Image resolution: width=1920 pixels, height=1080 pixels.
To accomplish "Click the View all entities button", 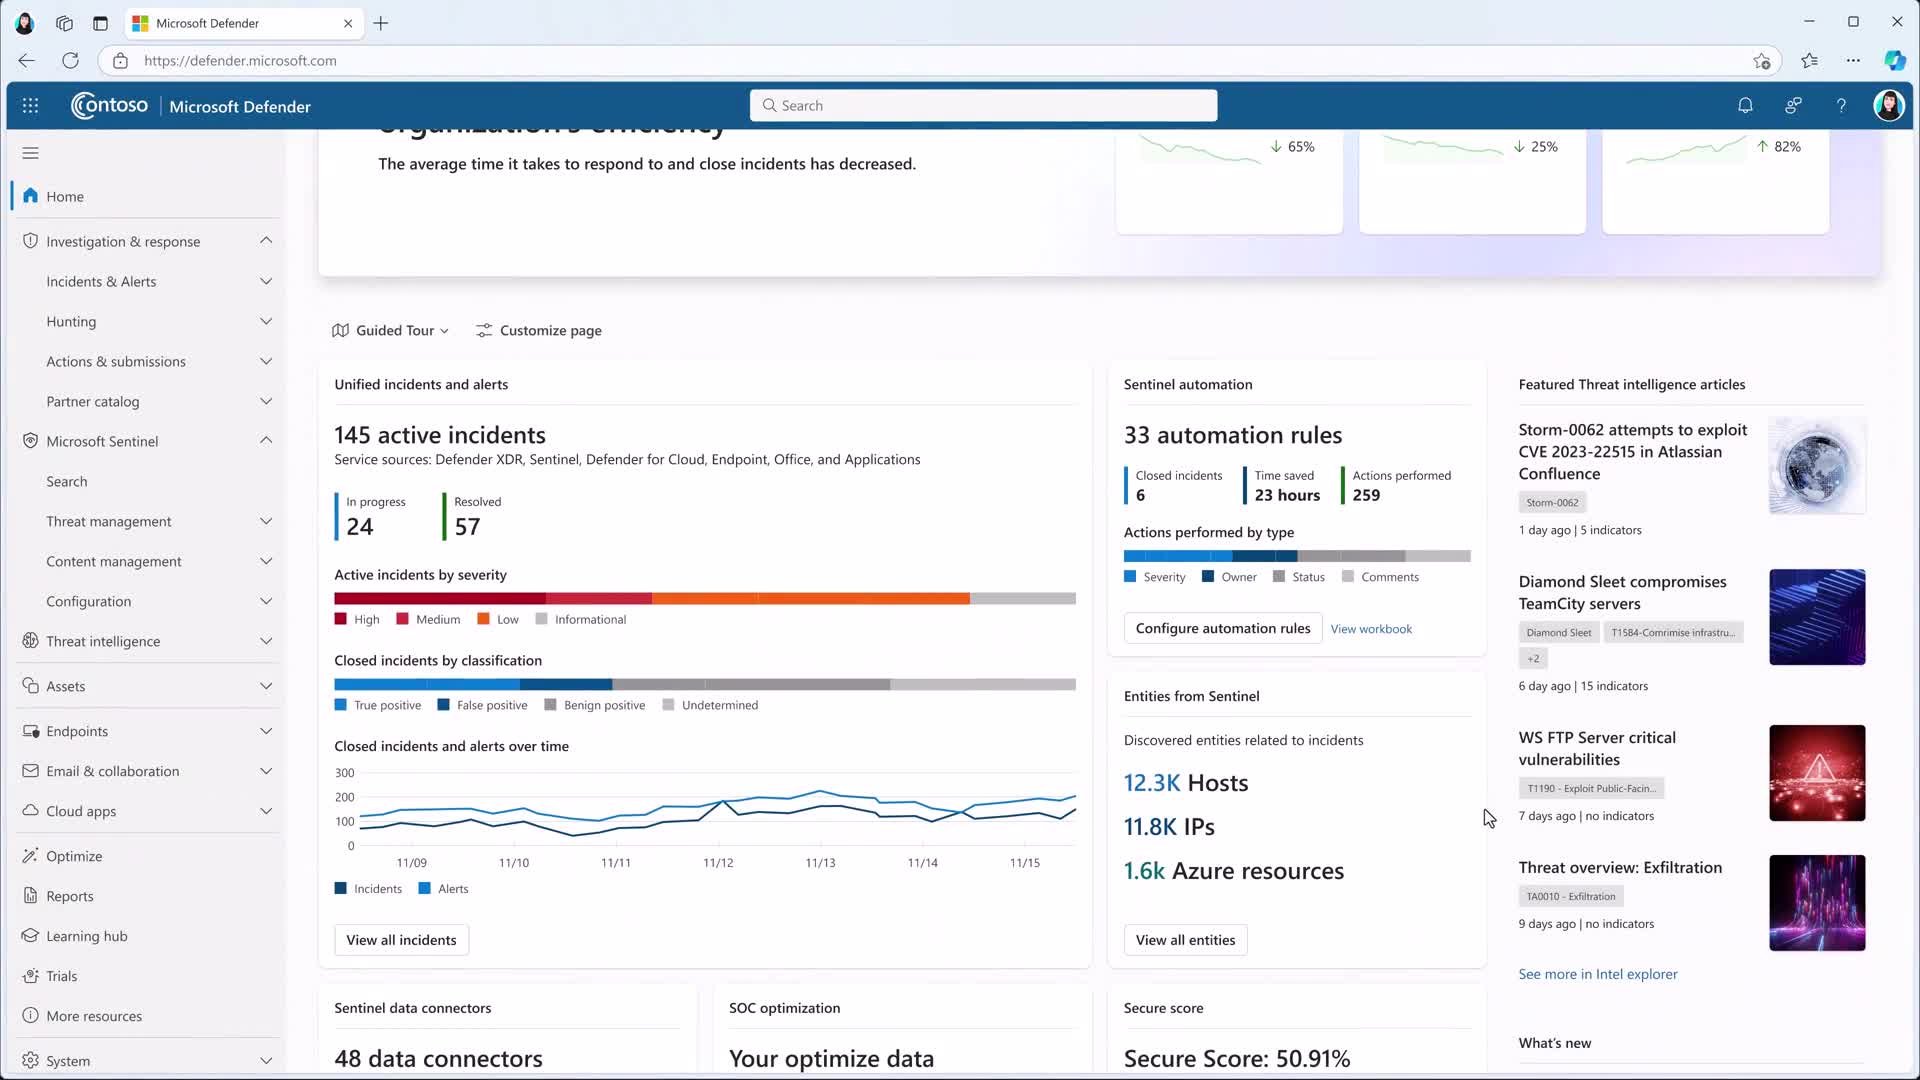I will (x=1185, y=940).
